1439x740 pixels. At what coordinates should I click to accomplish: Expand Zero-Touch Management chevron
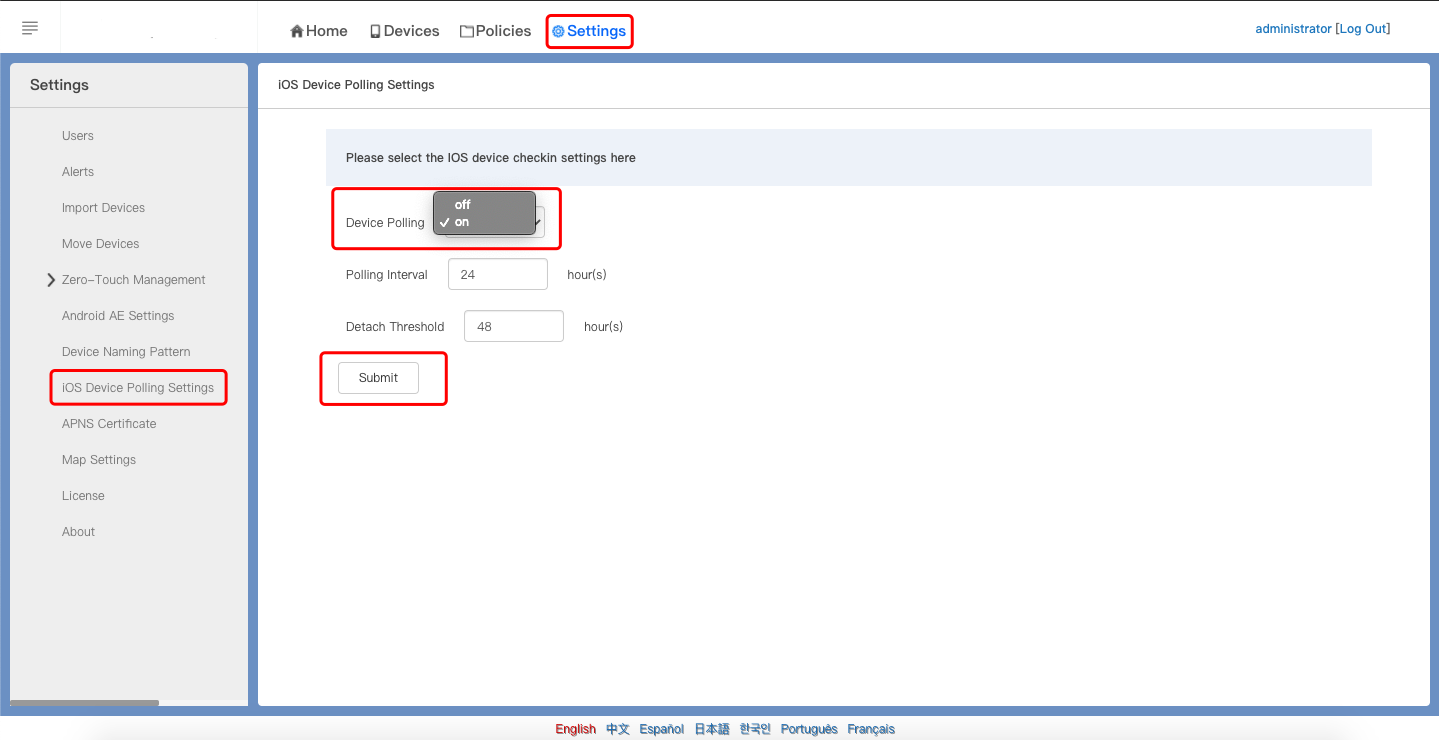click(51, 280)
